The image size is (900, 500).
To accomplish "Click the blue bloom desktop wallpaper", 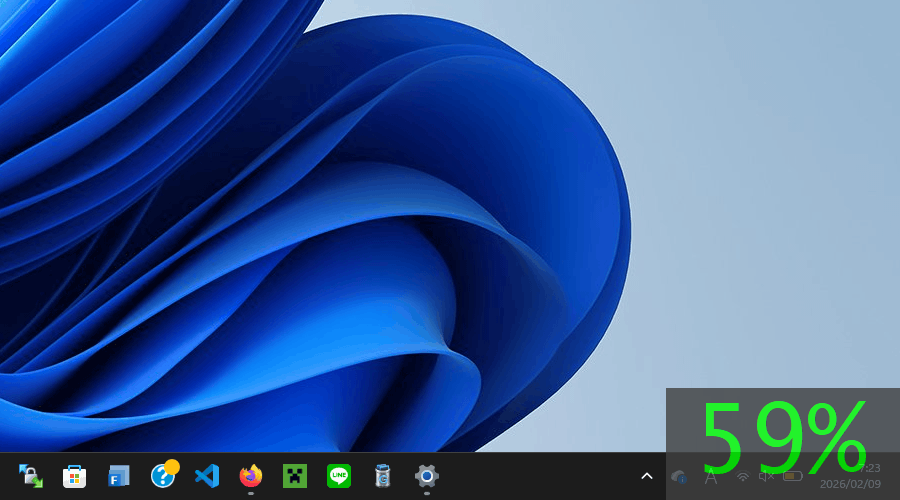I will [x=400, y=250].
